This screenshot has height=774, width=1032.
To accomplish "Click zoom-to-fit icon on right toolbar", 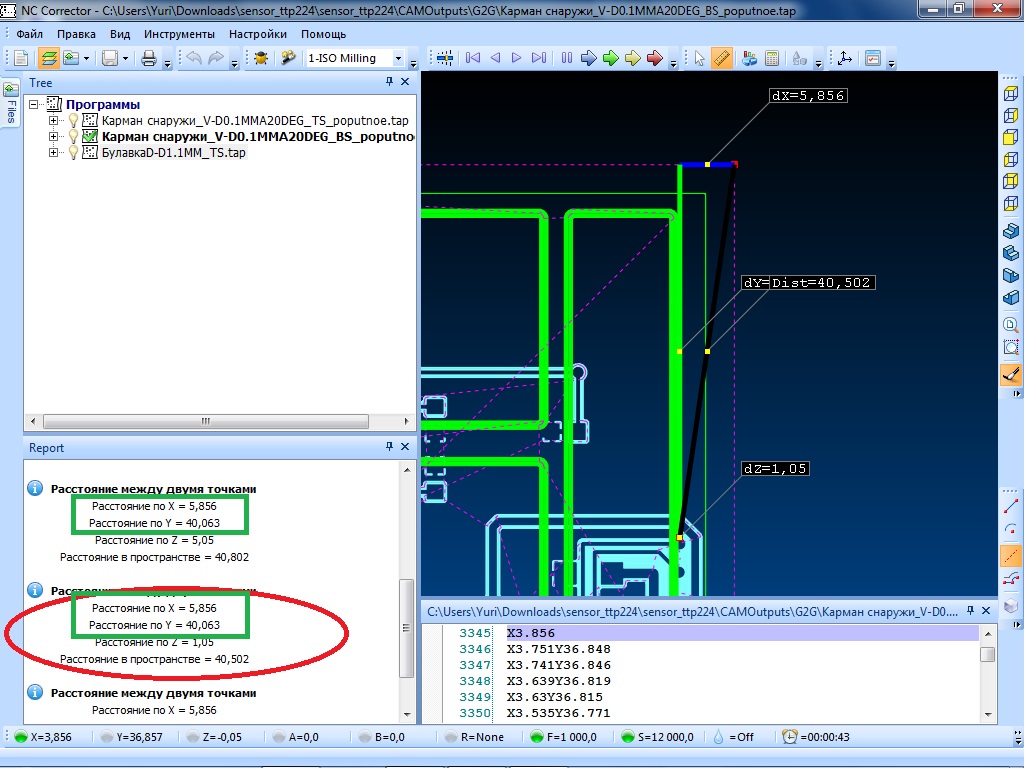I will [x=1011, y=348].
